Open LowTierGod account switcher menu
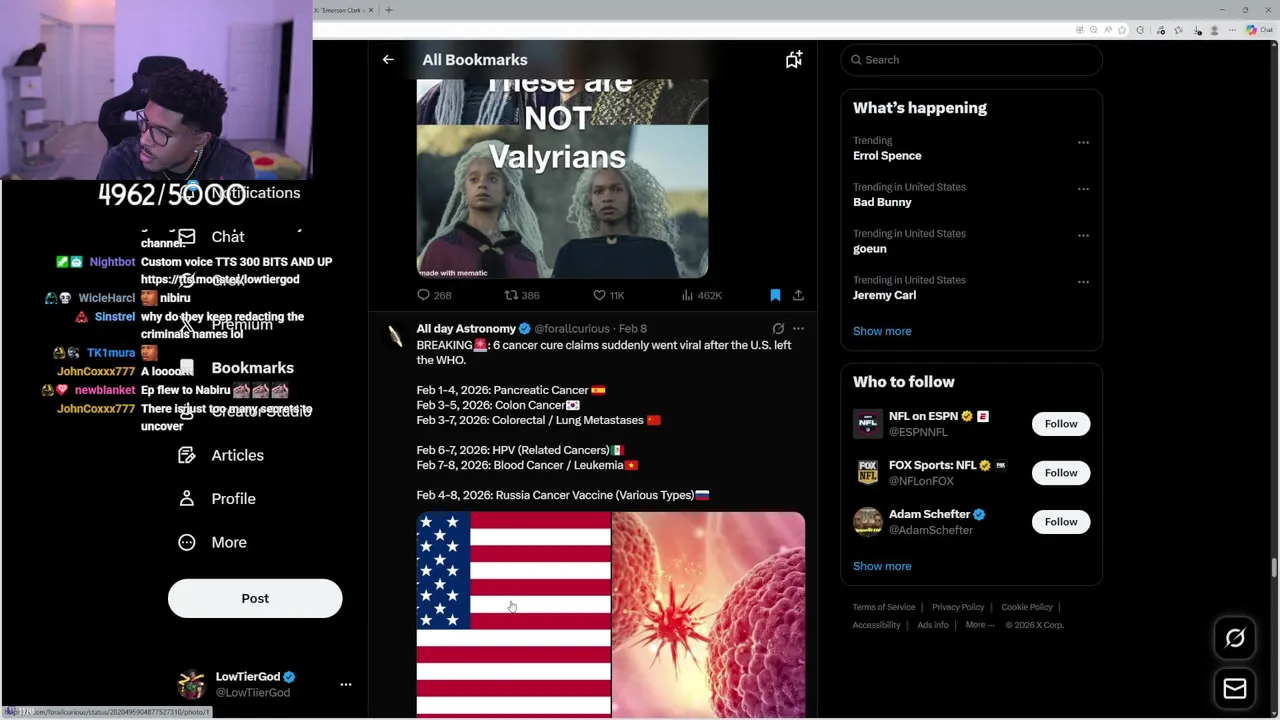Viewport: 1280px width, 720px height. click(x=346, y=684)
